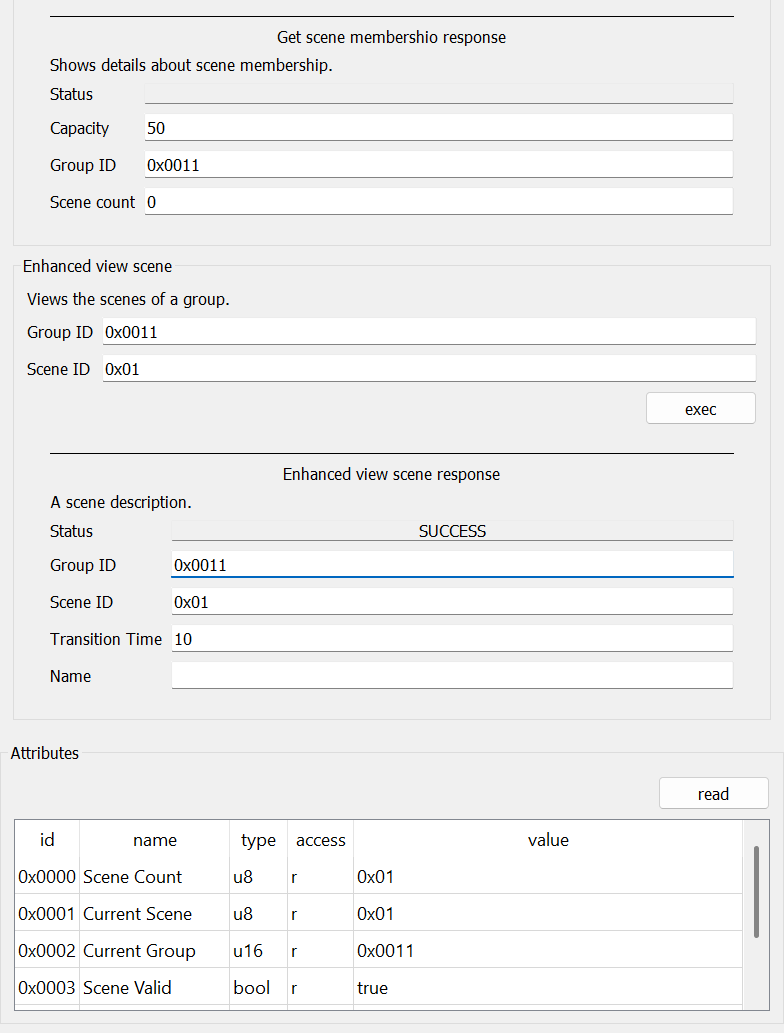This screenshot has width=784, height=1033.
Task: Click the read button in Attributes
Action: tap(714, 793)
